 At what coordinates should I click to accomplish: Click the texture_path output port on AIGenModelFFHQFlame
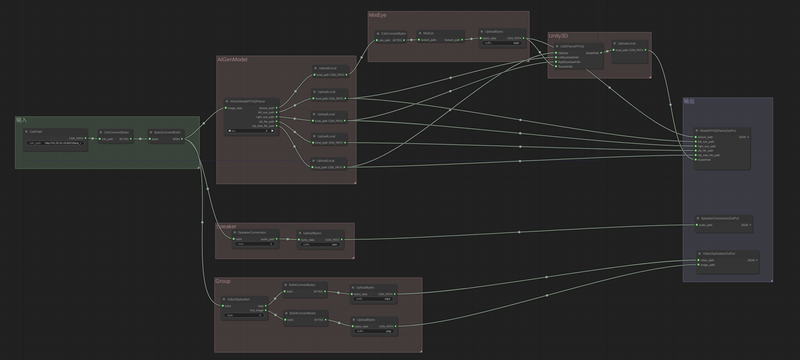(277, 108)
